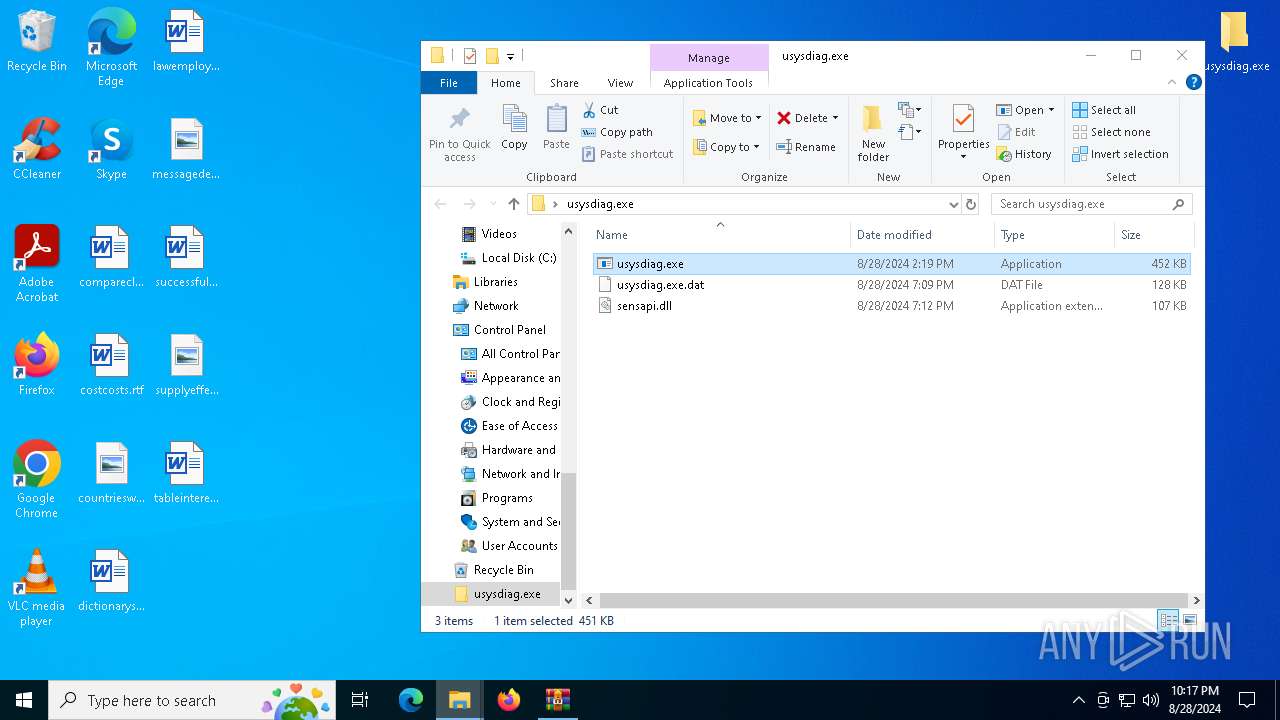The image size is (1280, 720).
Task: Click the navigation pane vertical scrollbar
Action: [568, 530]
